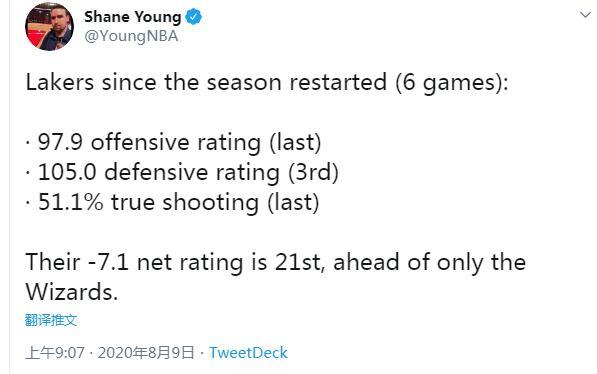Click the '(6 games):' text in the tweet
This screenshot has width=597, height=374.
coord(452,83)
